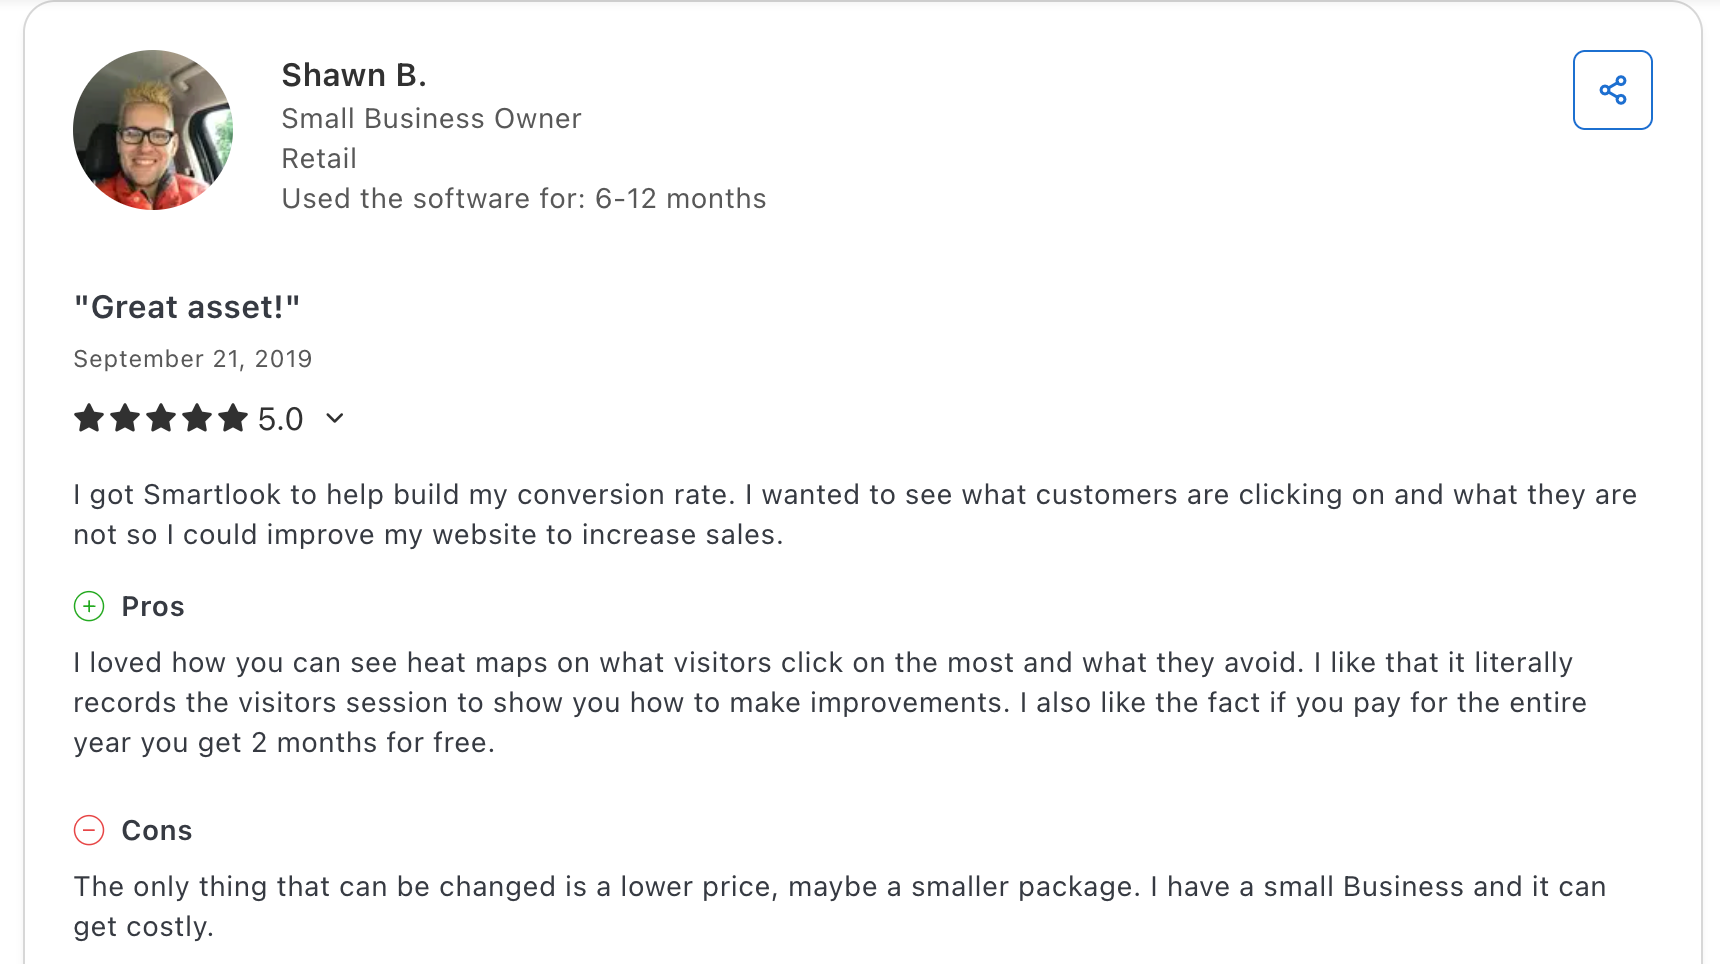Click the Cons heading label

click(x=157, y=831)
